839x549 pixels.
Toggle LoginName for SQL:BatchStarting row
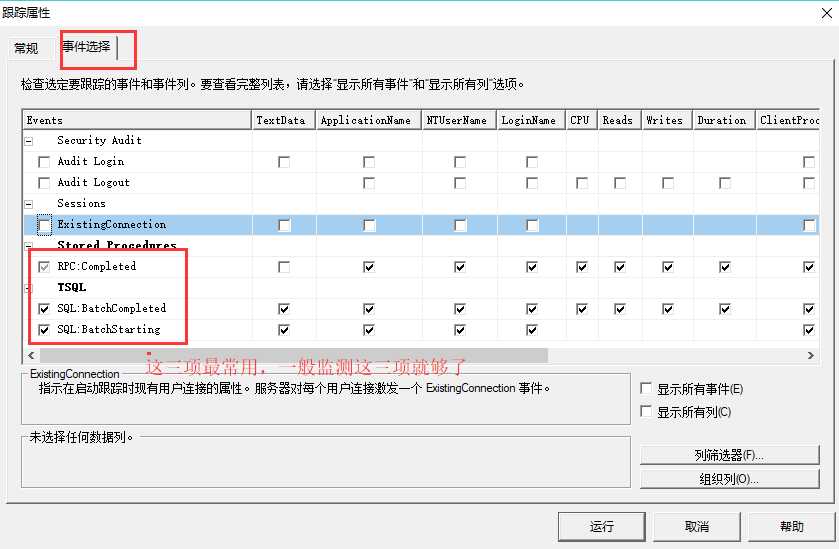click(531, 330)
